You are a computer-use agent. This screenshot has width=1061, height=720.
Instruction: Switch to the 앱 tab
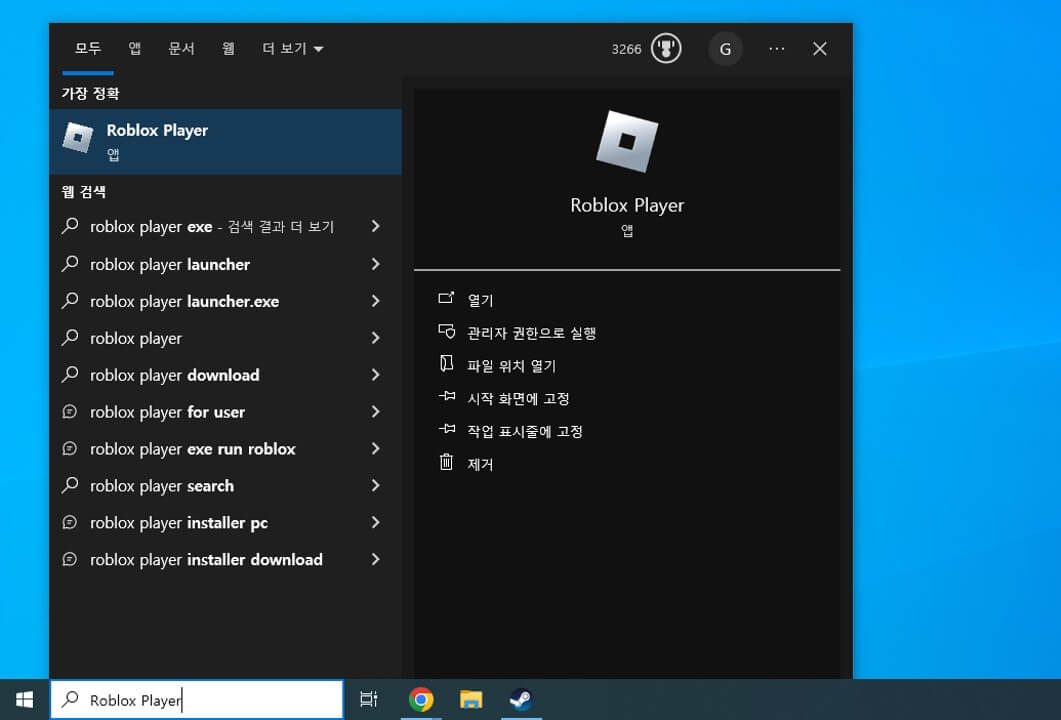135,49
